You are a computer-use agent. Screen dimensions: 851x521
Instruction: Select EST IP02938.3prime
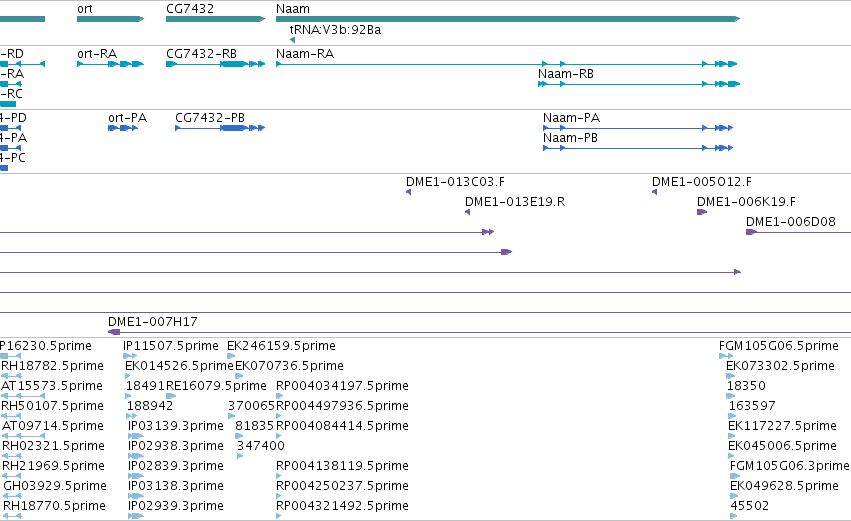[176, 446]
